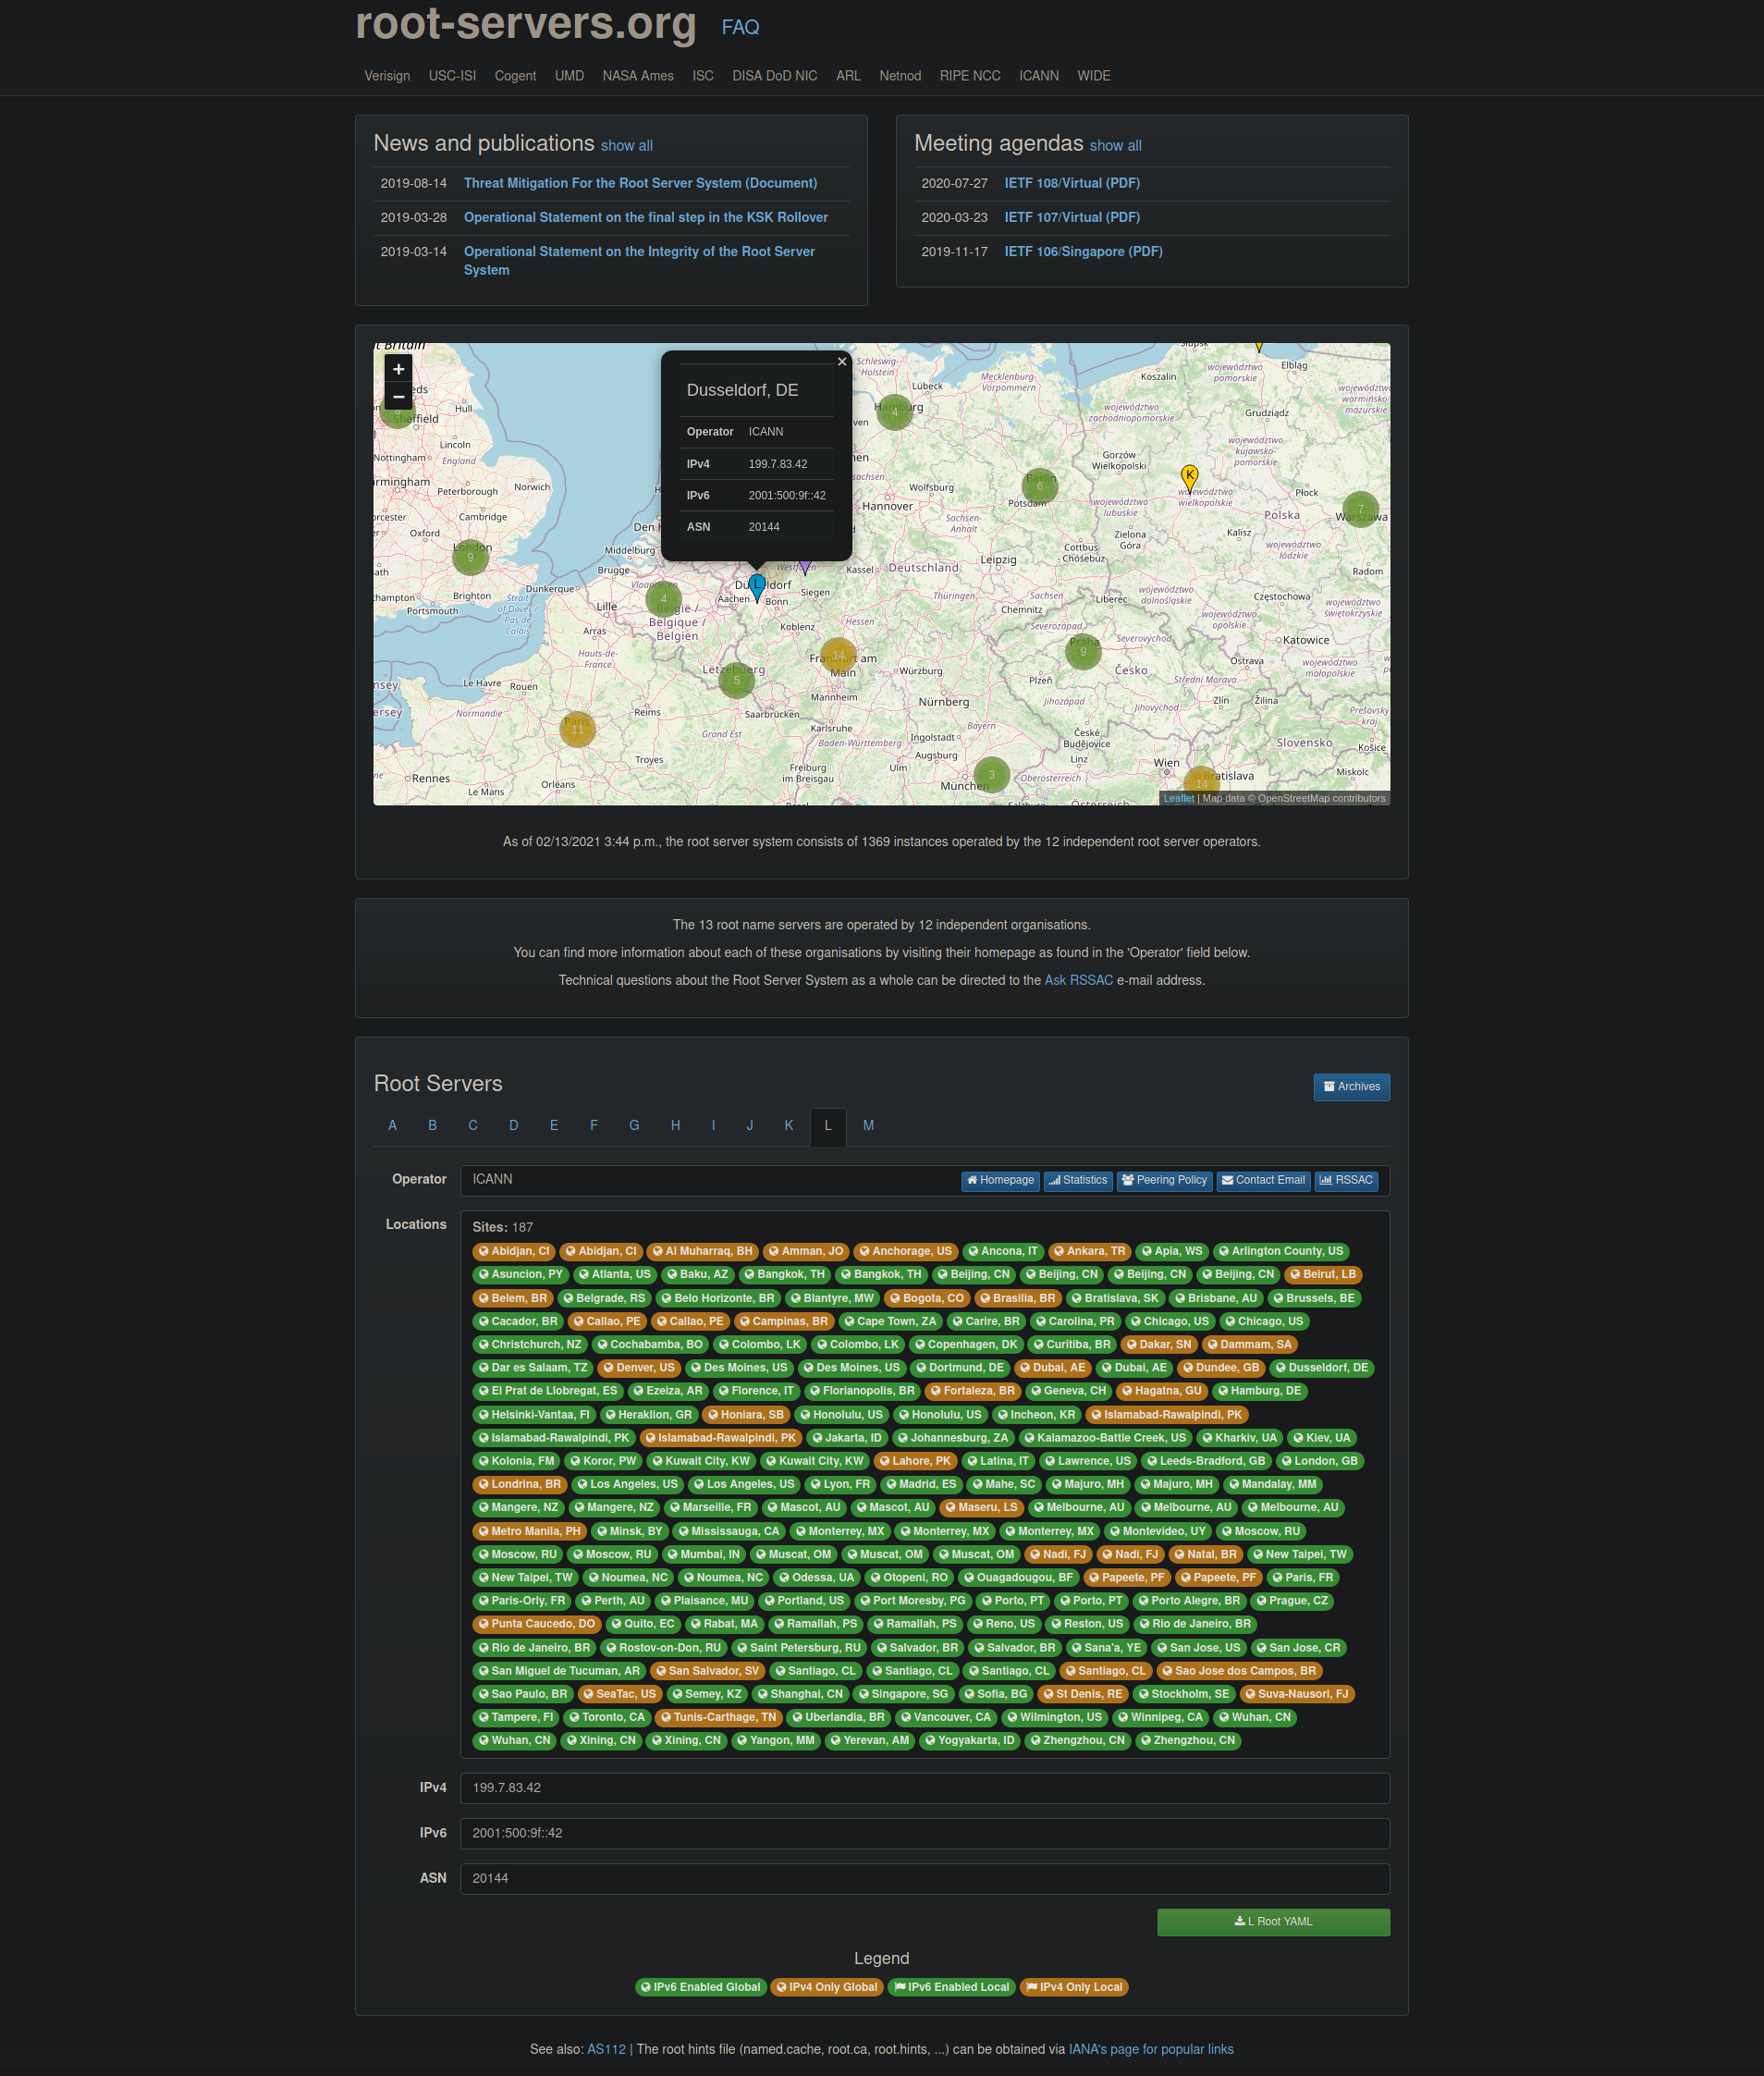Click the Dusseldorf, DE location badge
The height and width of the screenshot is (2076, 1764).
click(1320, 1367)
